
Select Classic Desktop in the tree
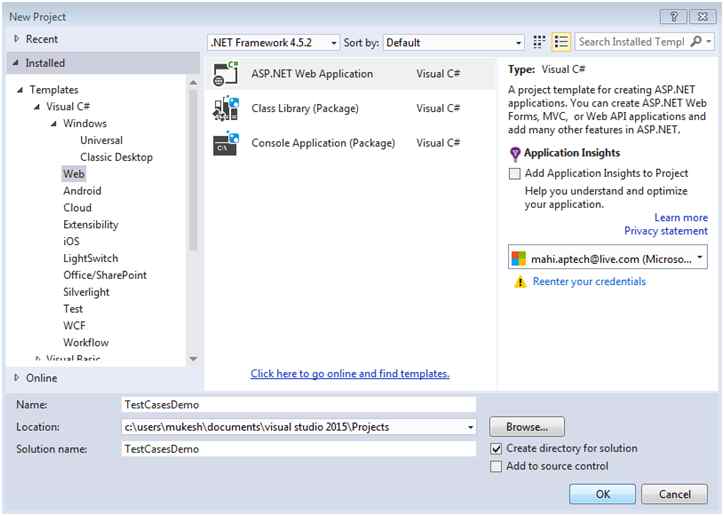click(116, 157)
